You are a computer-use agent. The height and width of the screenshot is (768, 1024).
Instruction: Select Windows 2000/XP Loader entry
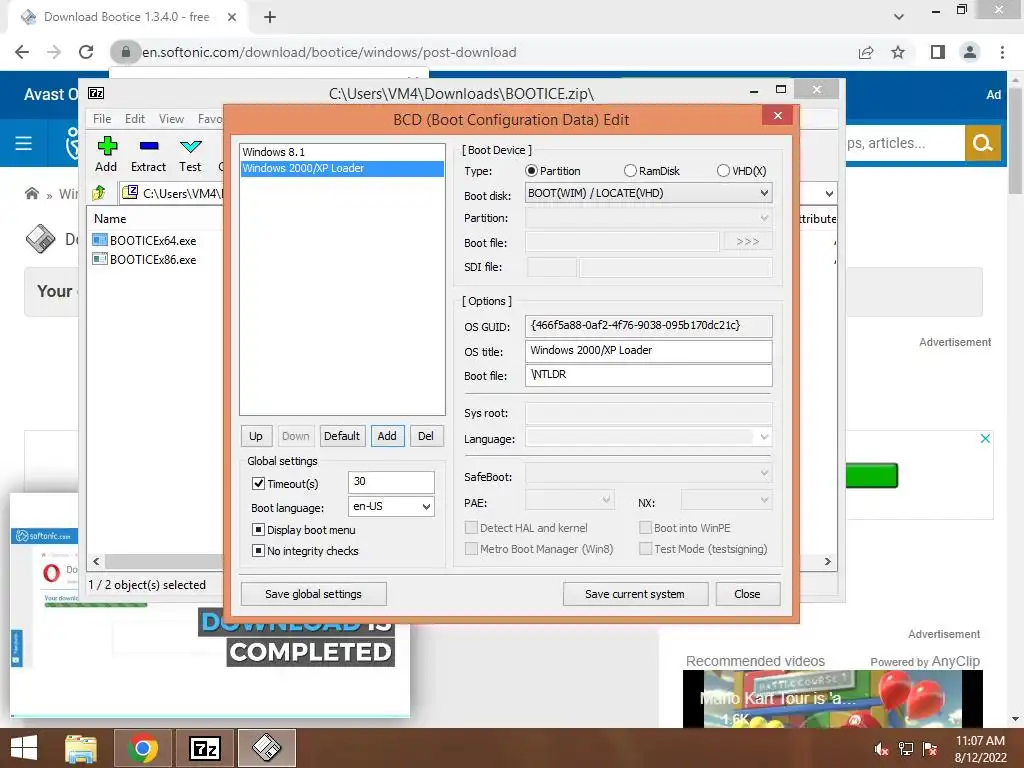pos(342,168)
